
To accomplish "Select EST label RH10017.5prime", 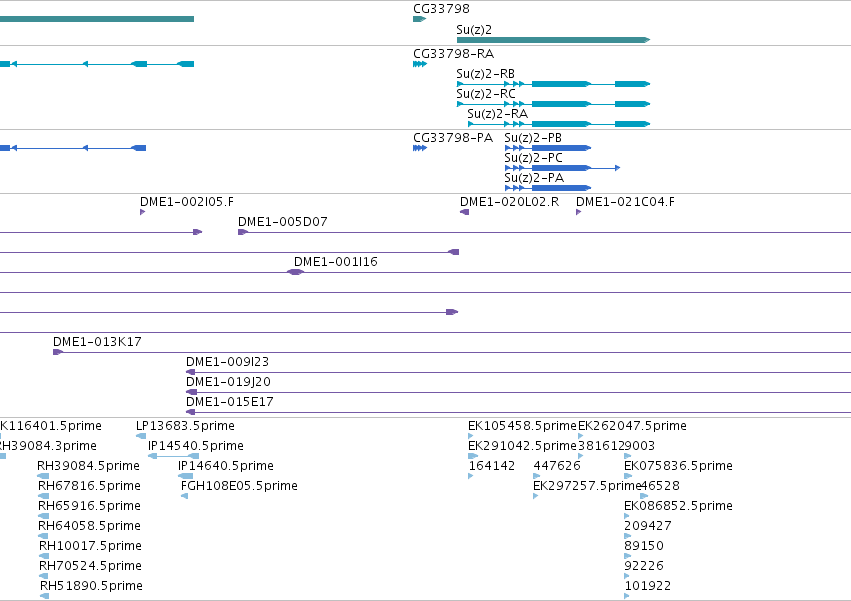I will tap(90, 547).
